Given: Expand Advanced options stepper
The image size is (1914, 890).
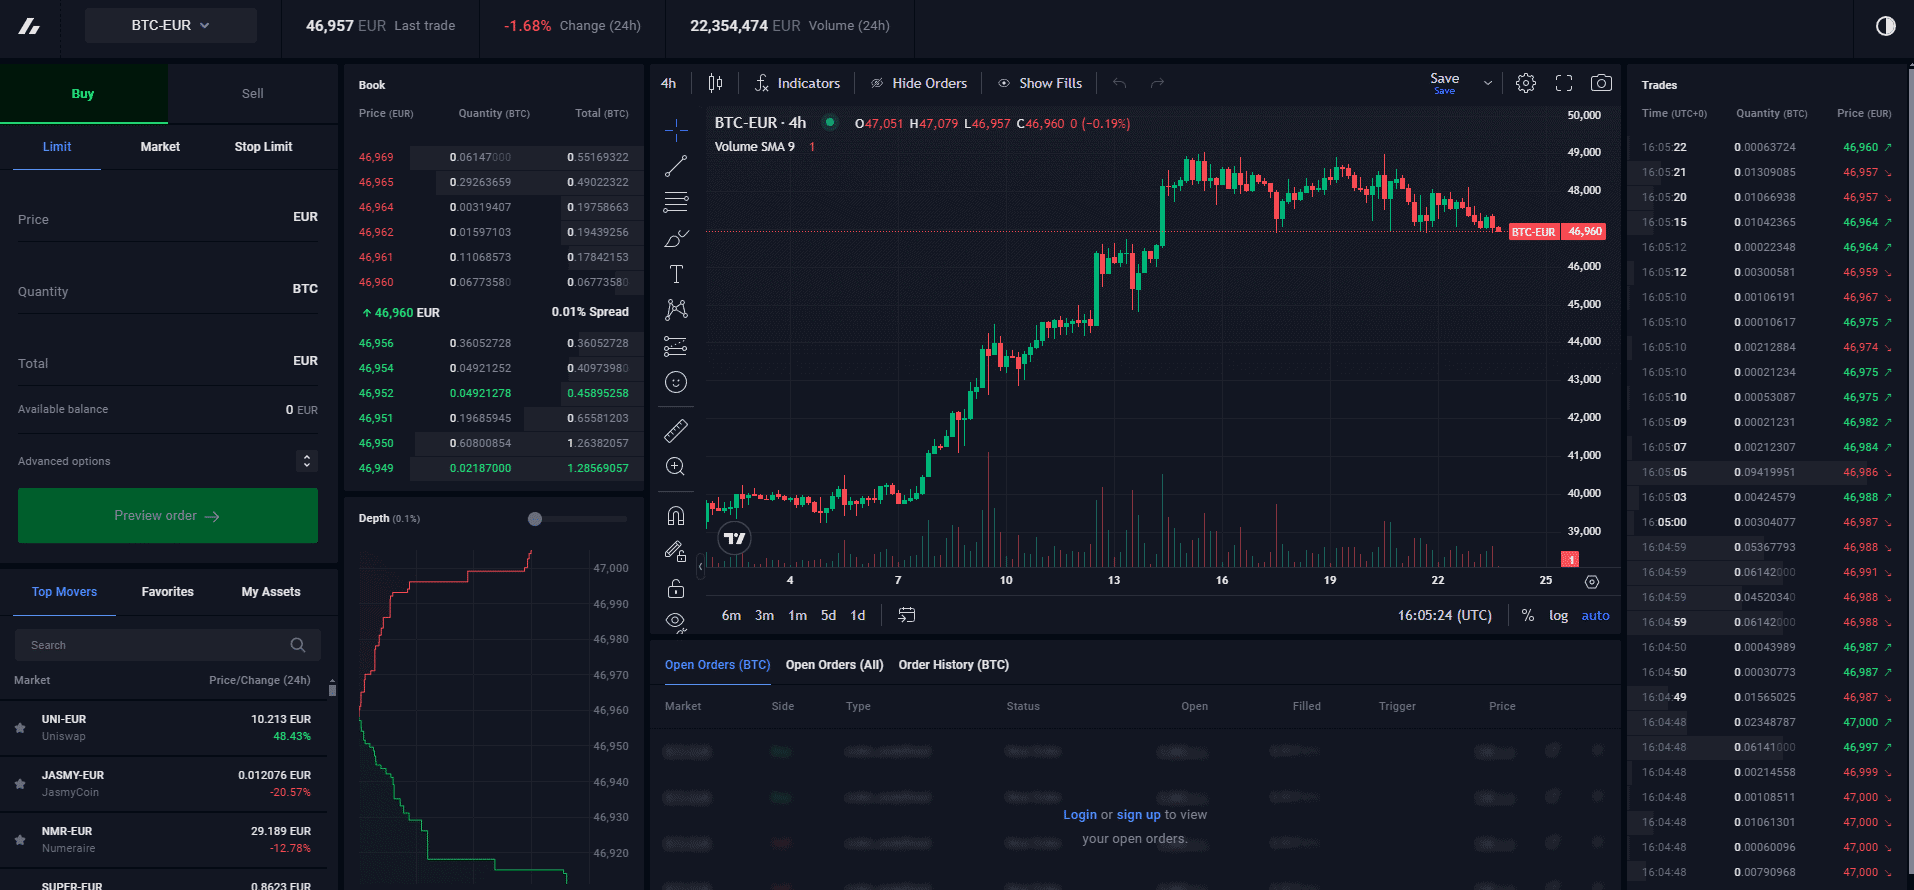Looking at the screenshot, I should click(x=307, y=461).
